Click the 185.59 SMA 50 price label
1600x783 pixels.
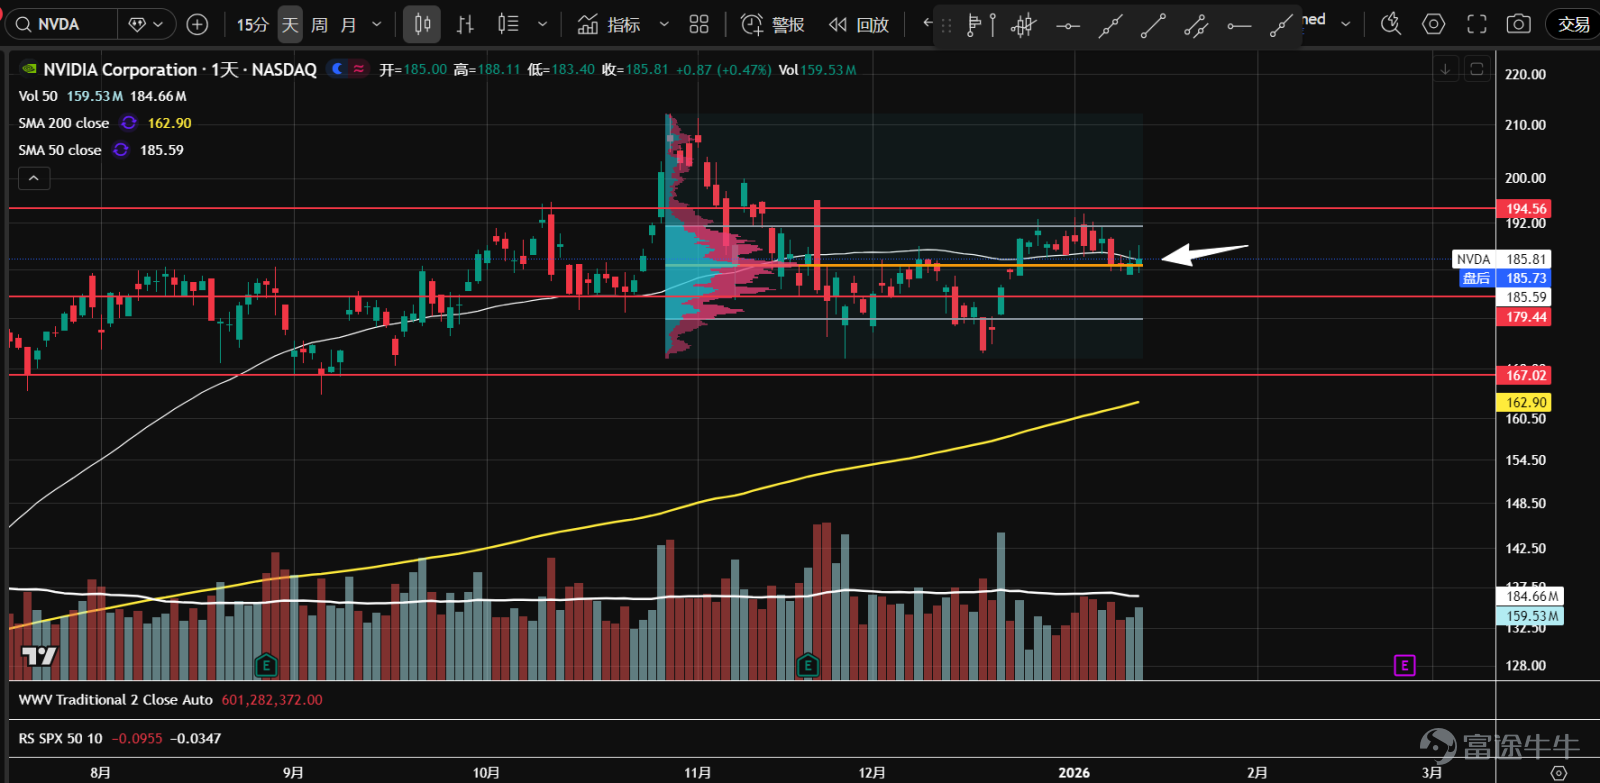coord(1523,297)
